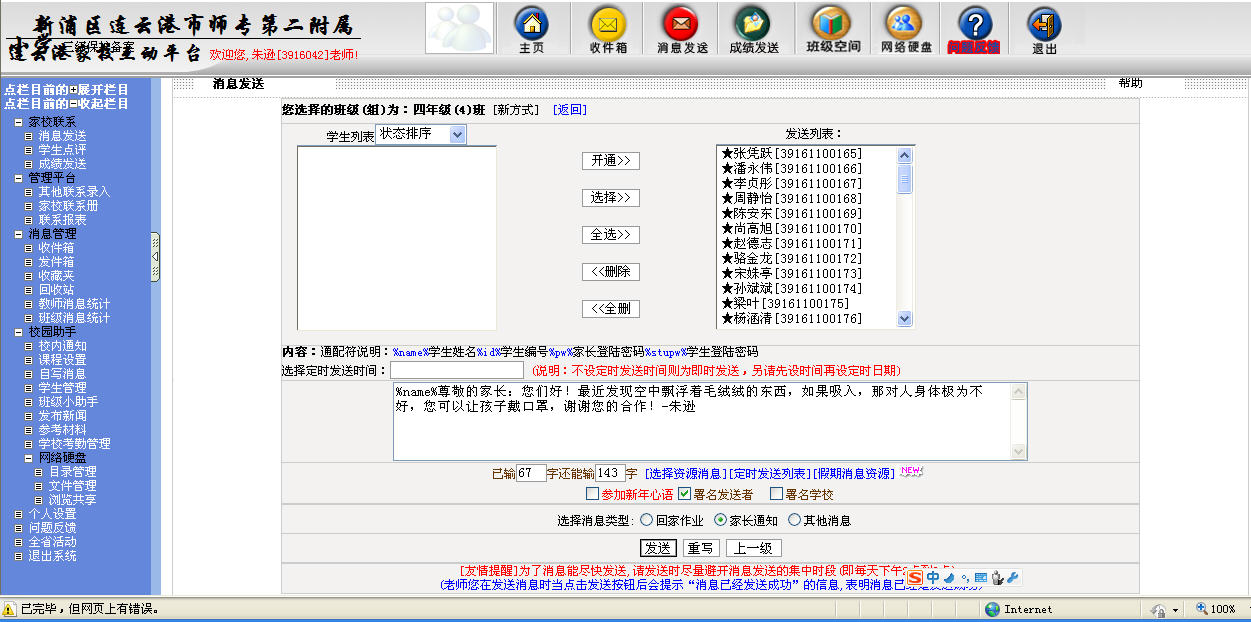Uncheck the 署名发送者 checkbox
Viewport: 1251px width, 622px height.
[684, 494]
